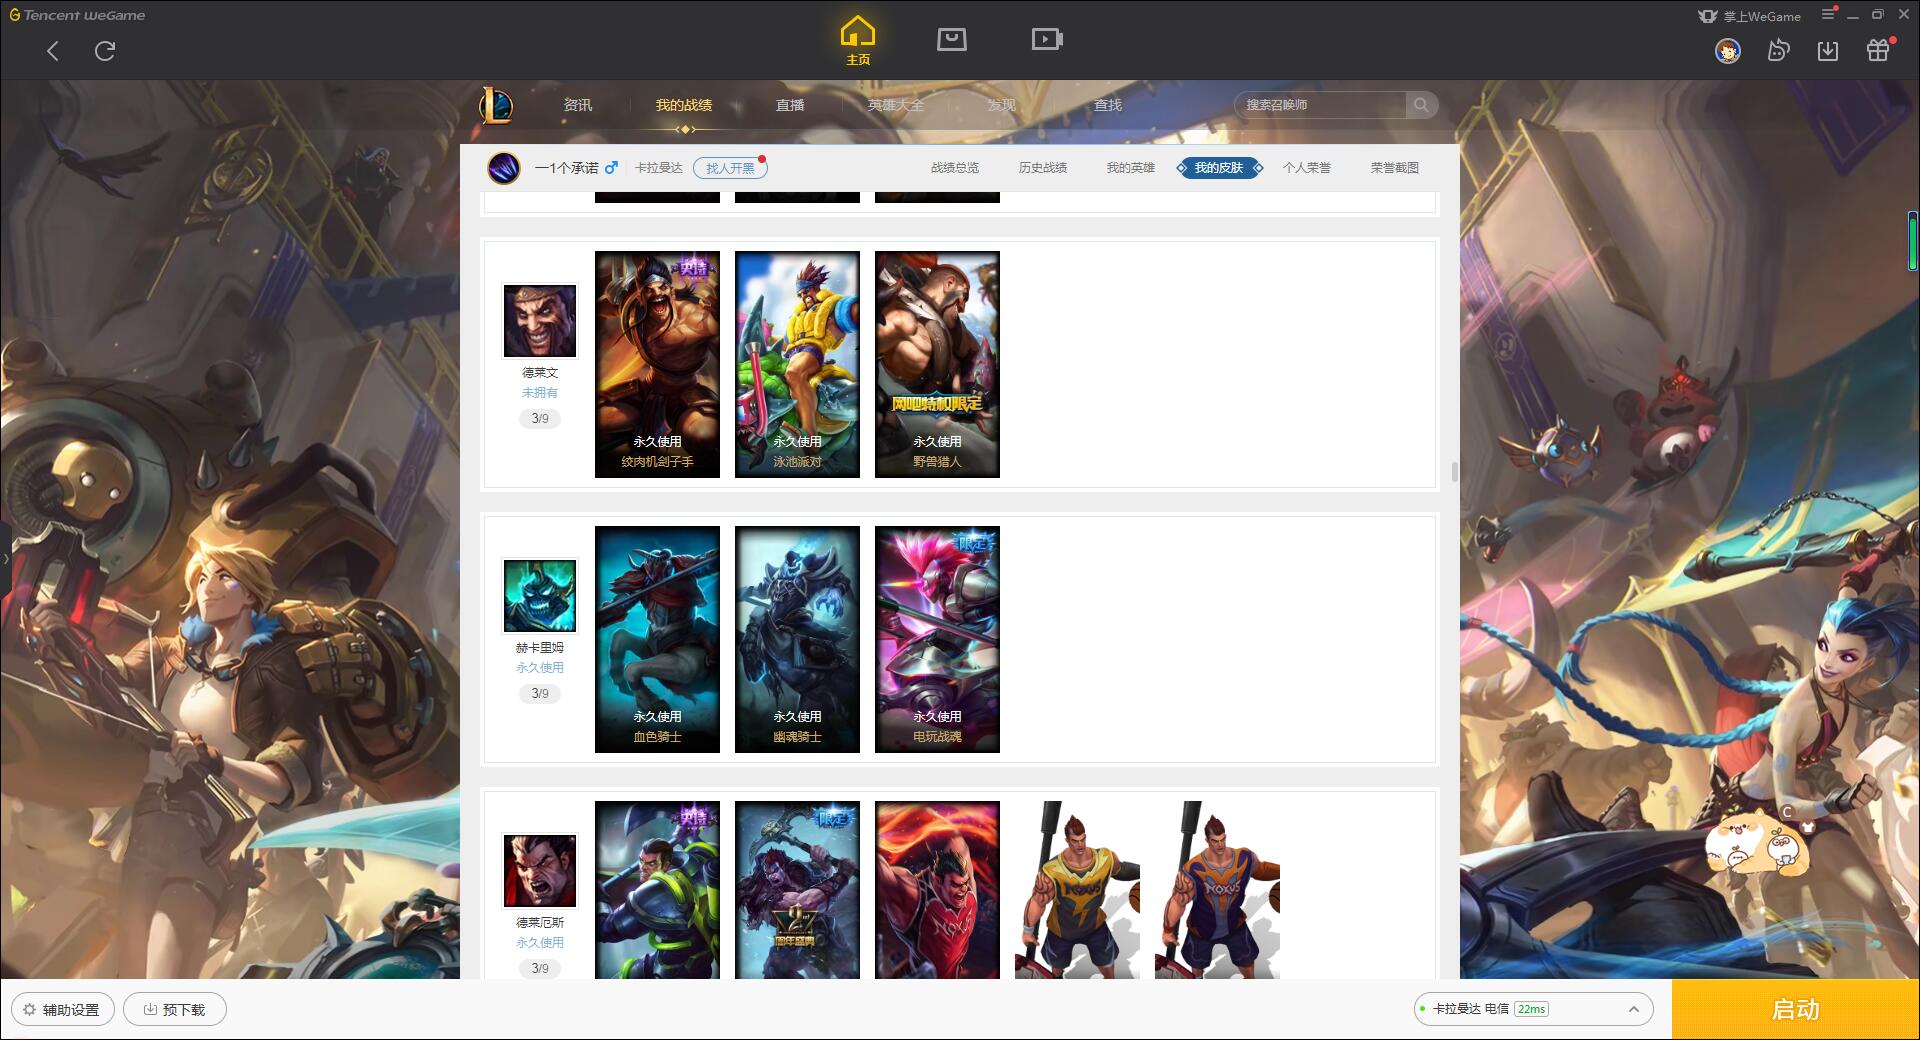Click the League of Legends logo icon
This screenshot has height=1040, width=1920.
(496, 105)
